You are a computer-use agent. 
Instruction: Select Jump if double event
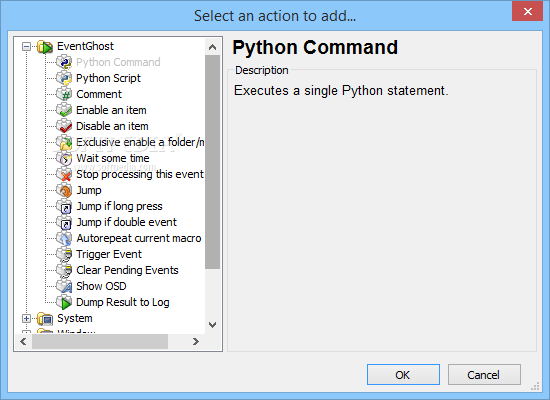coord(126,222)
